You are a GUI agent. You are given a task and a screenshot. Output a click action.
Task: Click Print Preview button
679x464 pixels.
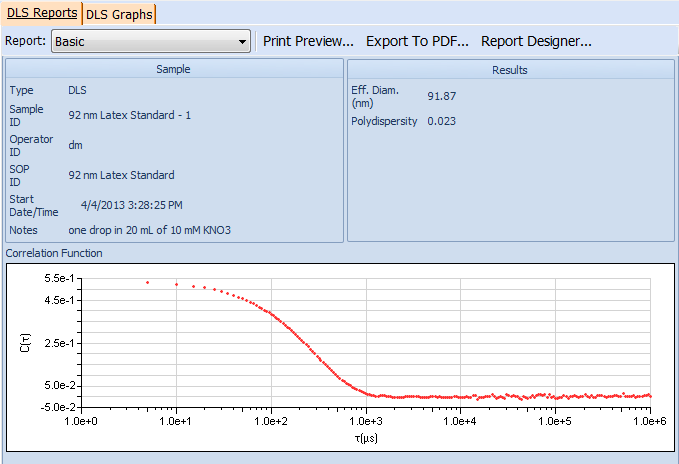click(x=308, y=42)
